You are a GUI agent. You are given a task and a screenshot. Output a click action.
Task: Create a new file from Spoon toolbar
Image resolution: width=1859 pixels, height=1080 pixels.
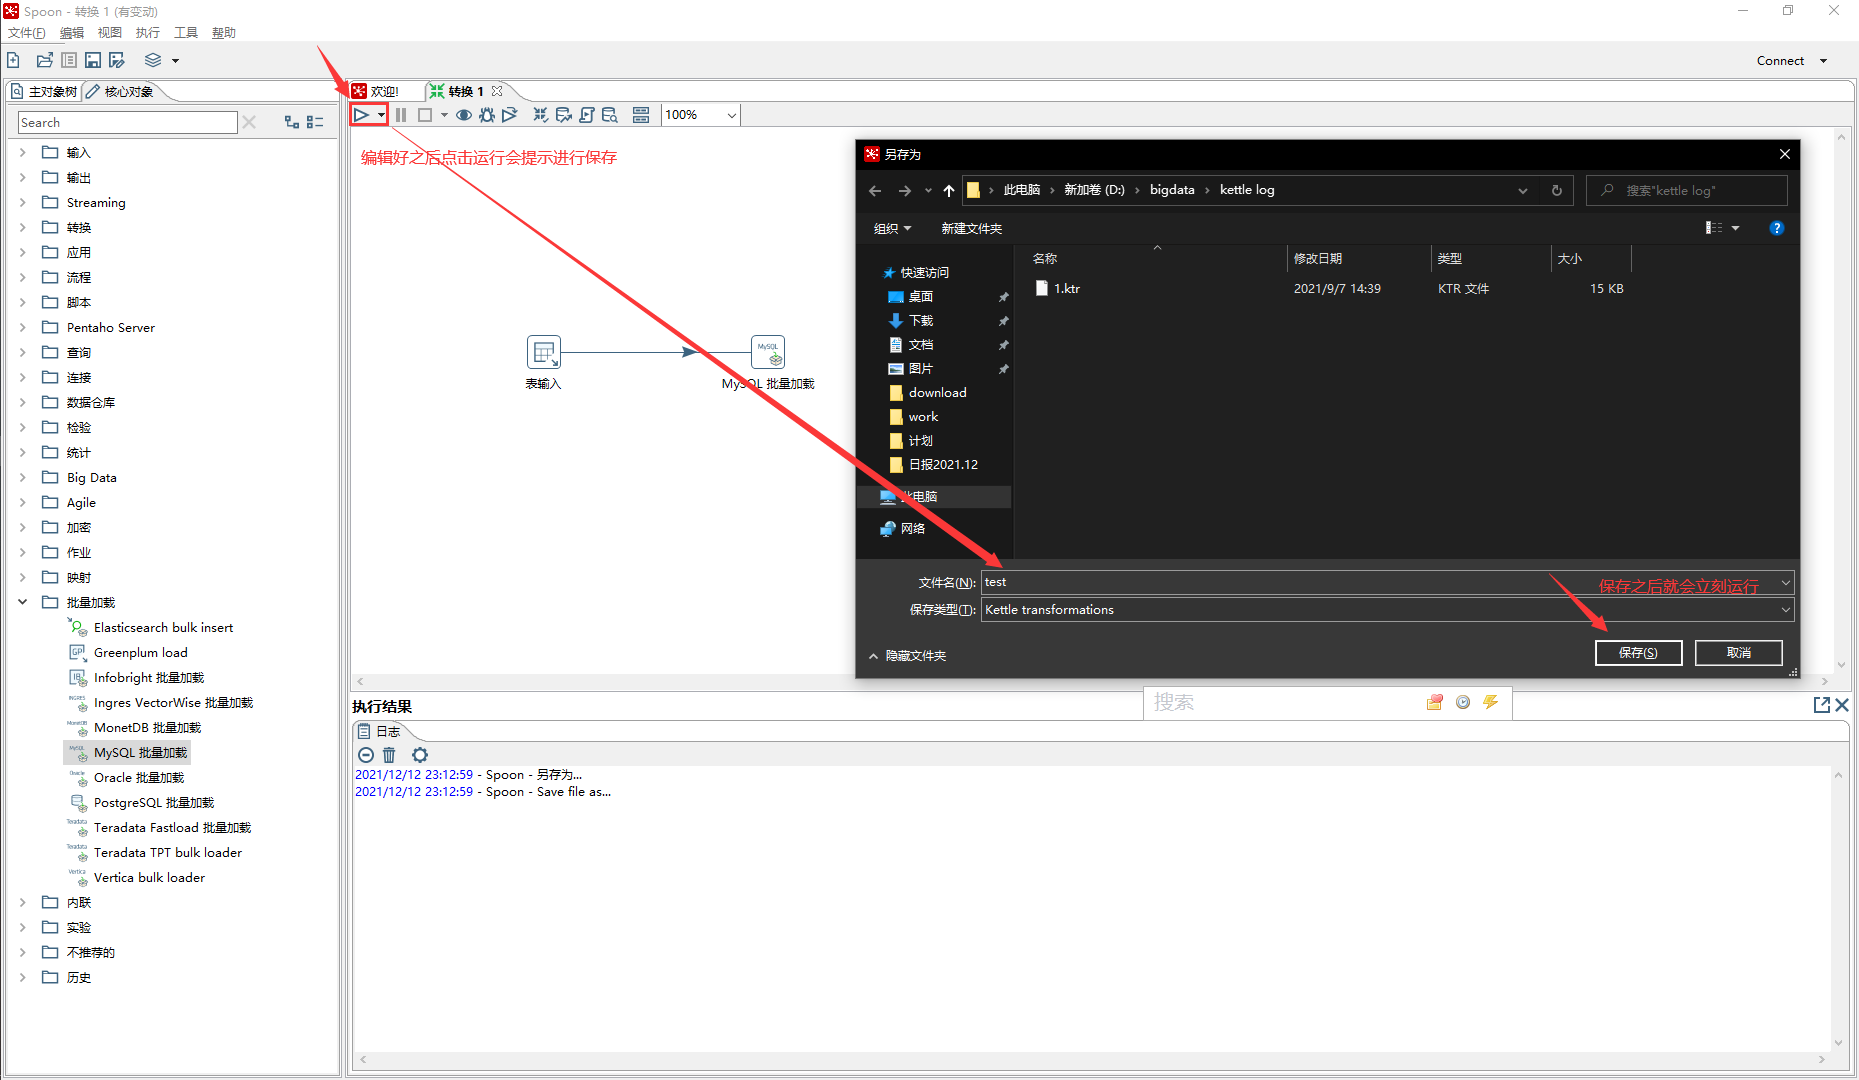14,60
